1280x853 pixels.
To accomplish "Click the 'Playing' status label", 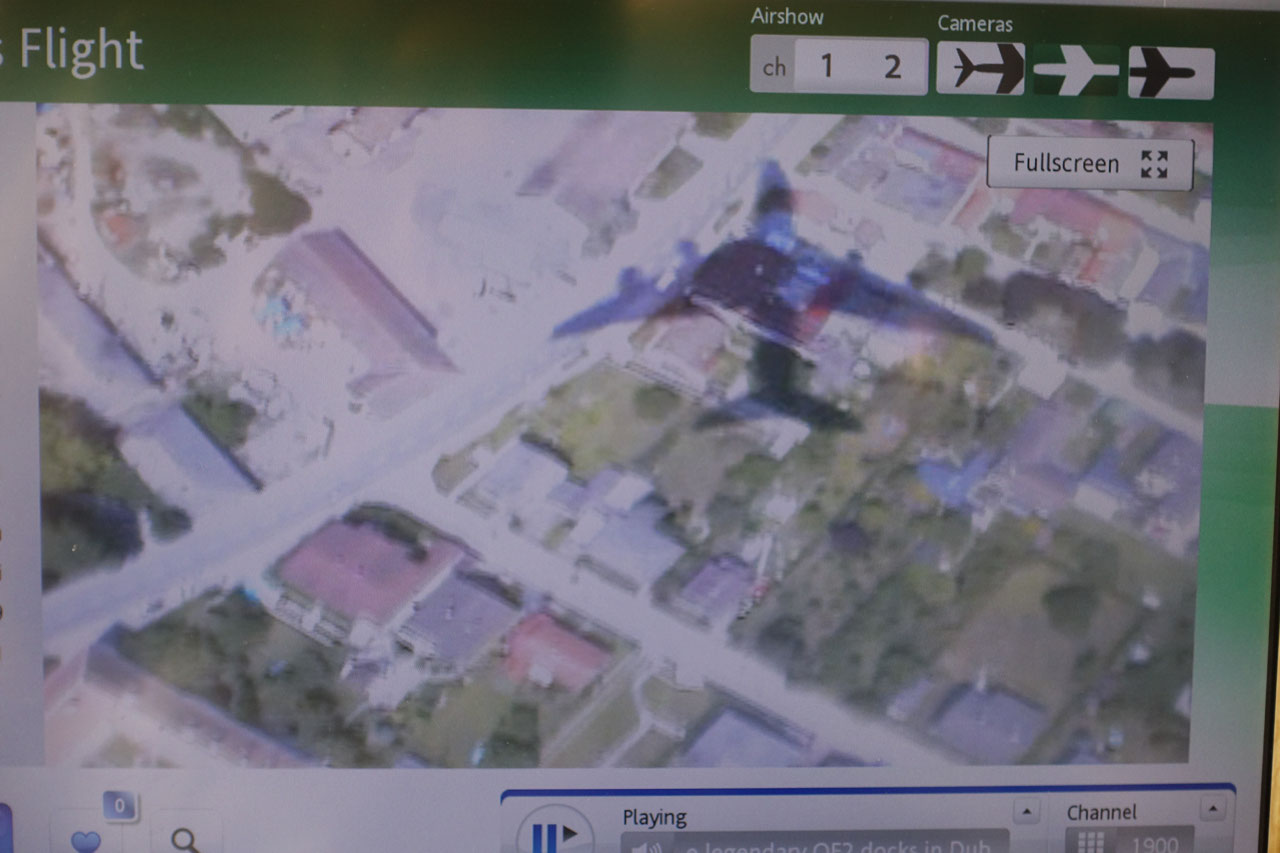I will pyautogui.click(x=654, y=817).
